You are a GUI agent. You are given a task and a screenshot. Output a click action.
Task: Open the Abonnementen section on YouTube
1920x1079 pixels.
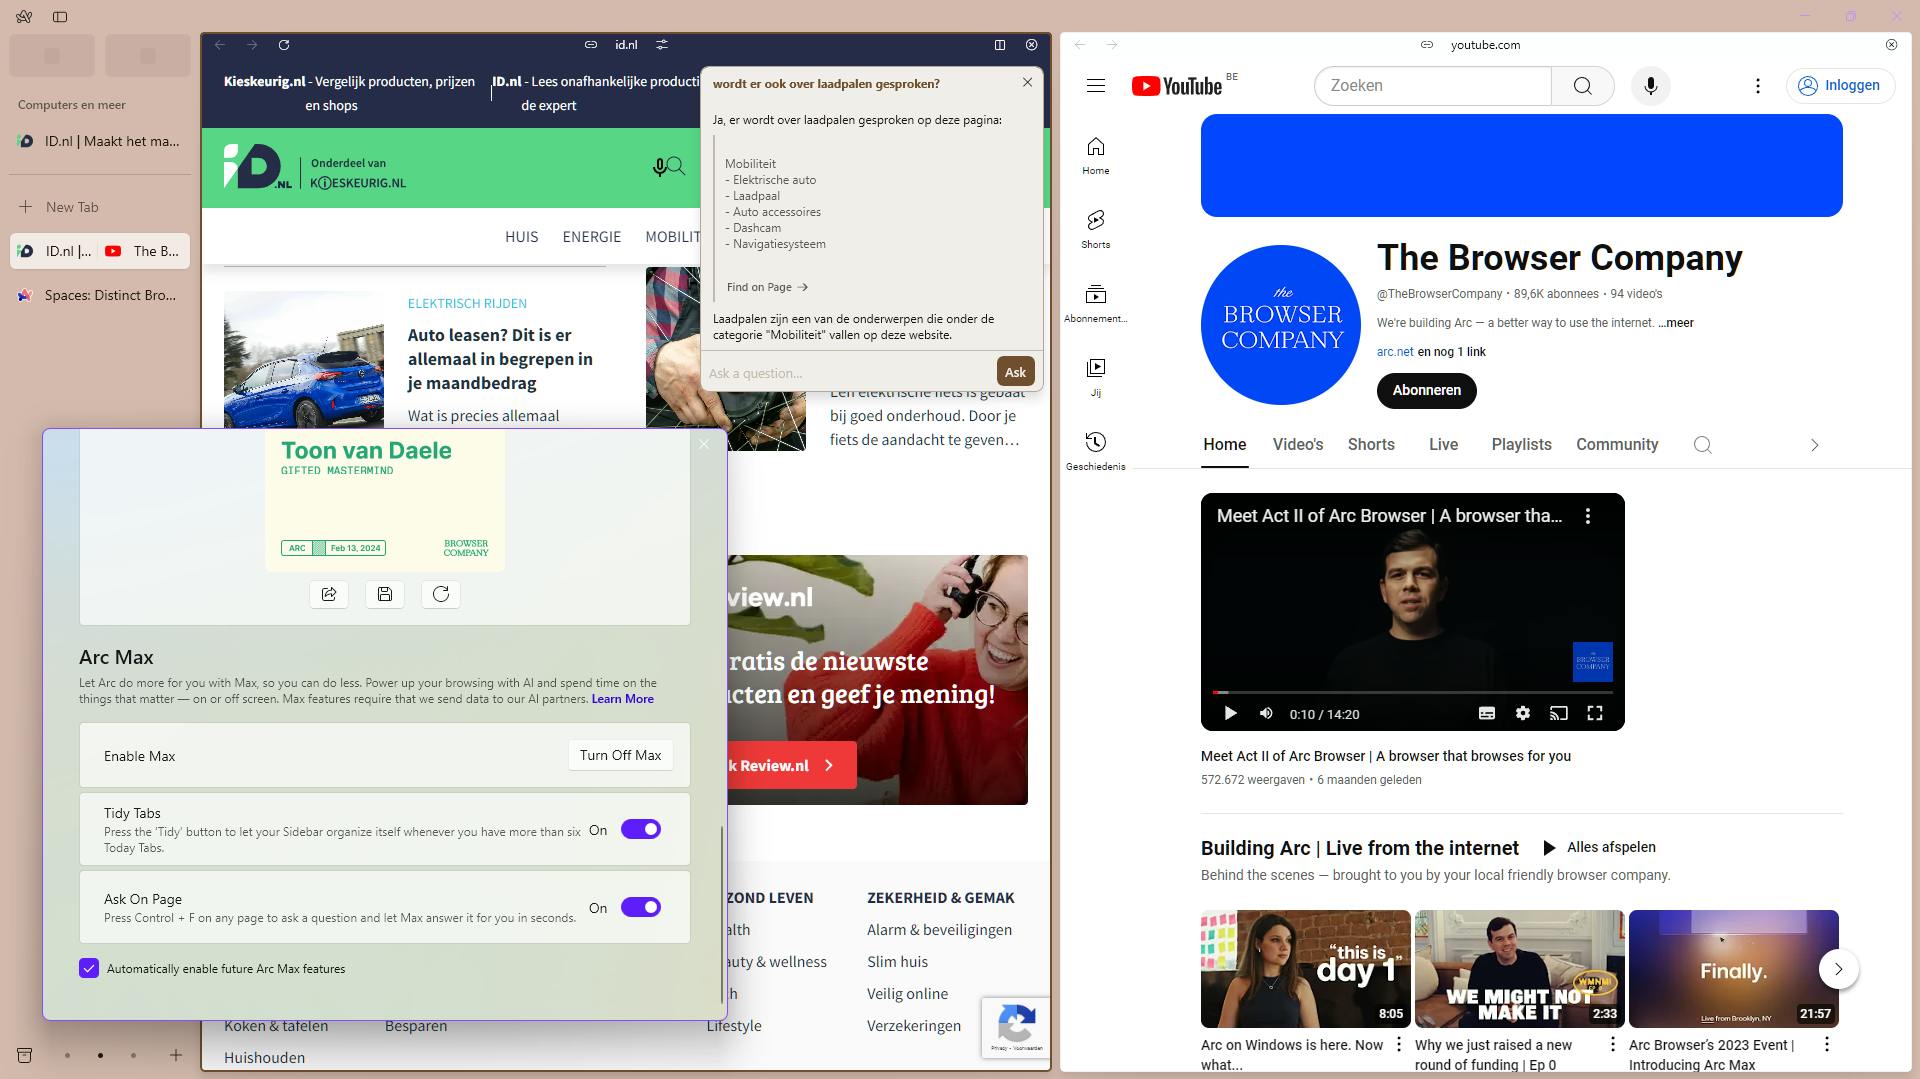1096,300
